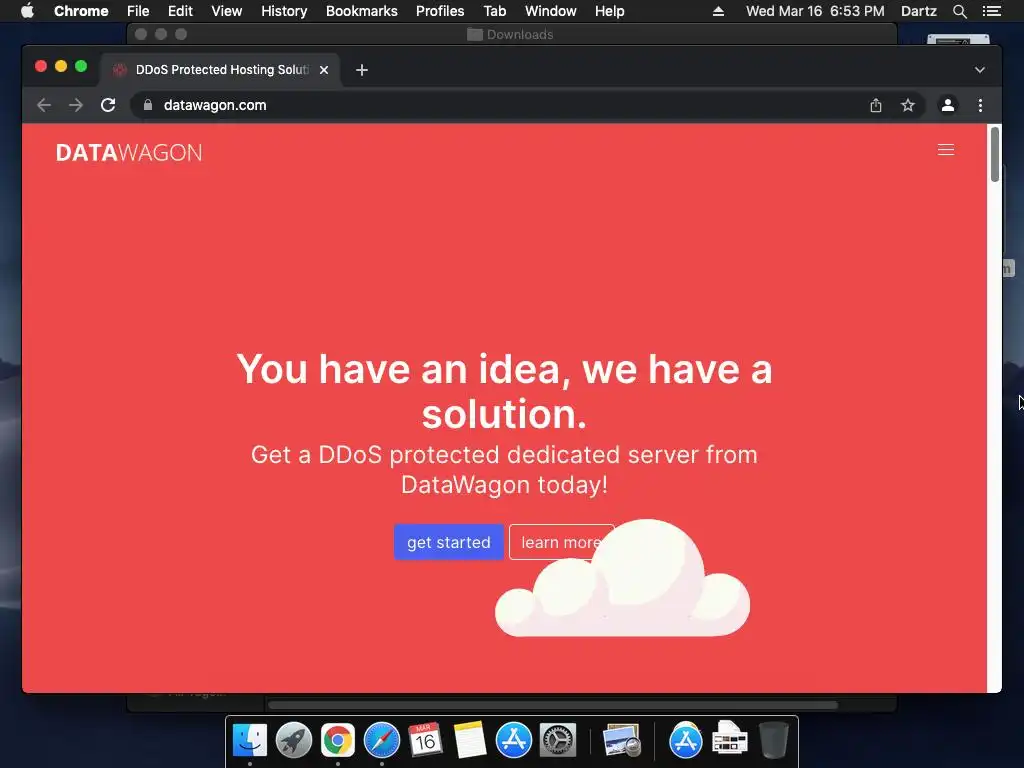Screen dimensions: 1024x768
Task: Open the History menu
Action: pos(284,11)
